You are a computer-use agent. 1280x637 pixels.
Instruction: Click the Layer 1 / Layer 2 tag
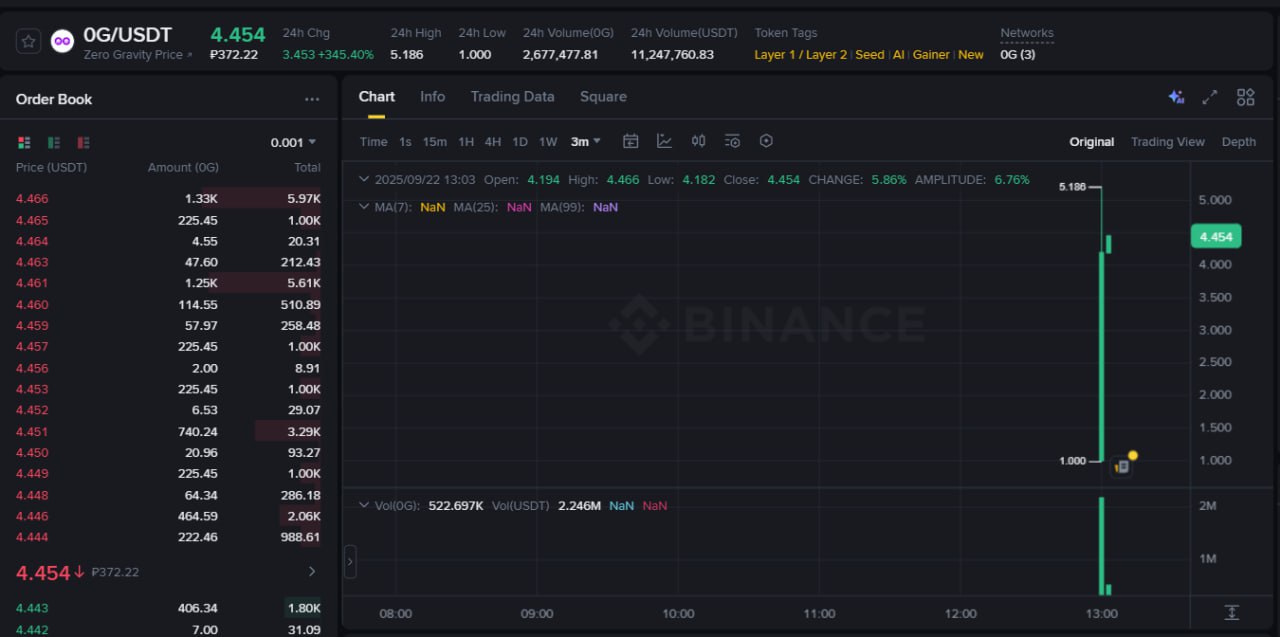(801, 55)
